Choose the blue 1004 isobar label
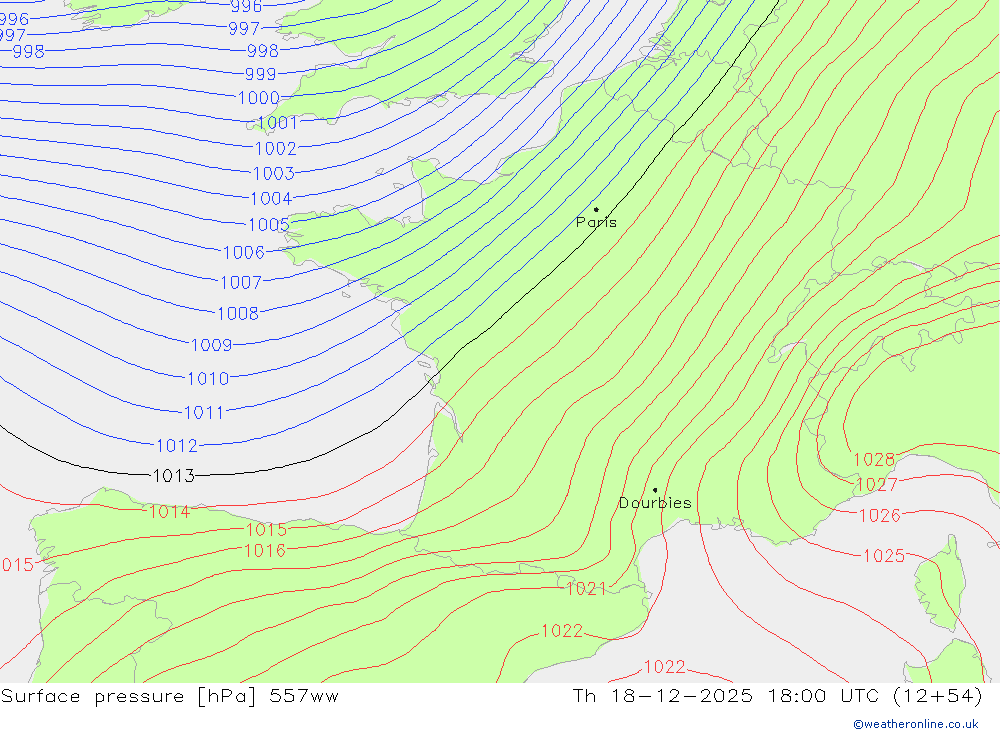Image resolution: width=1000 pixels, height=733 pixels. pyautogui.click(x=271, y=199)
